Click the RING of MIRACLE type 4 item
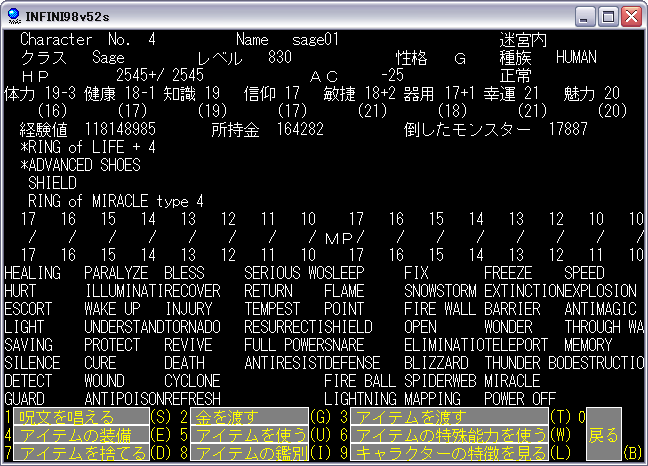Viewport: 648px width, 466px height. coord(116,201)
